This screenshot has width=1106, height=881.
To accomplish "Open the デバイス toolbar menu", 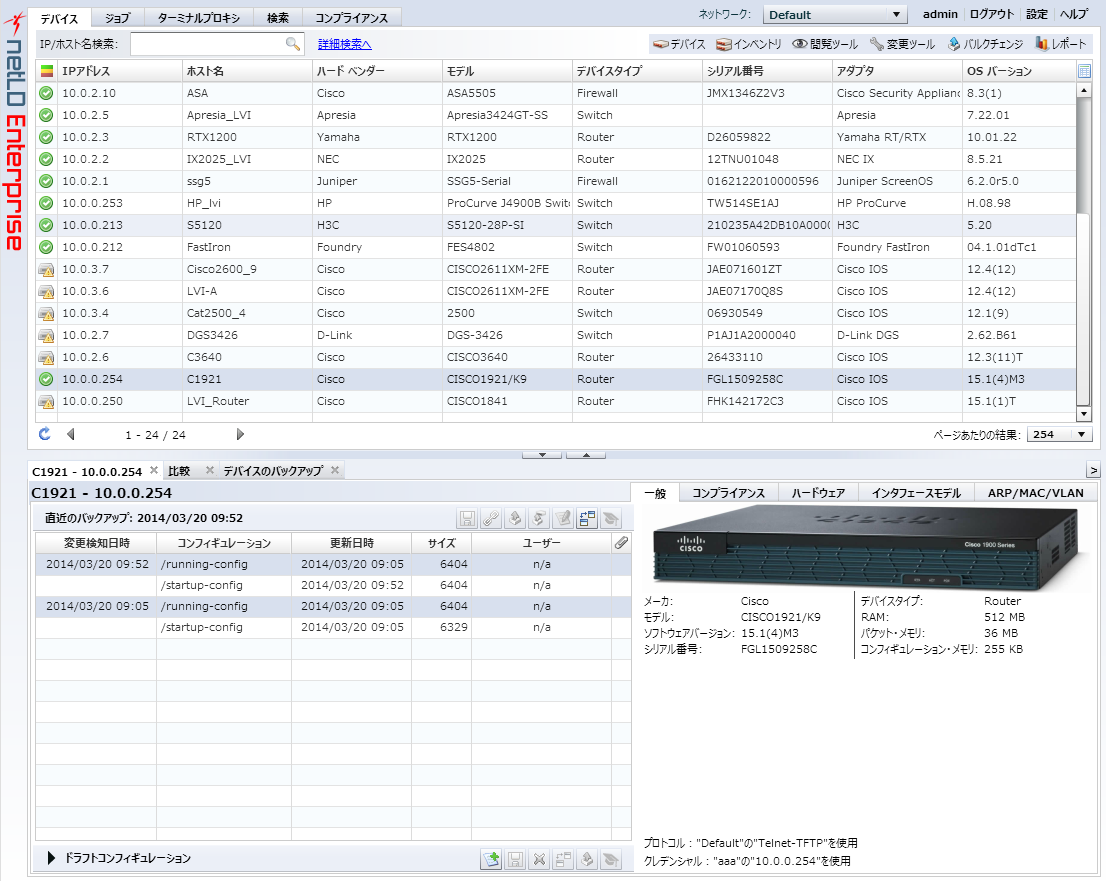I will point(679,44).
